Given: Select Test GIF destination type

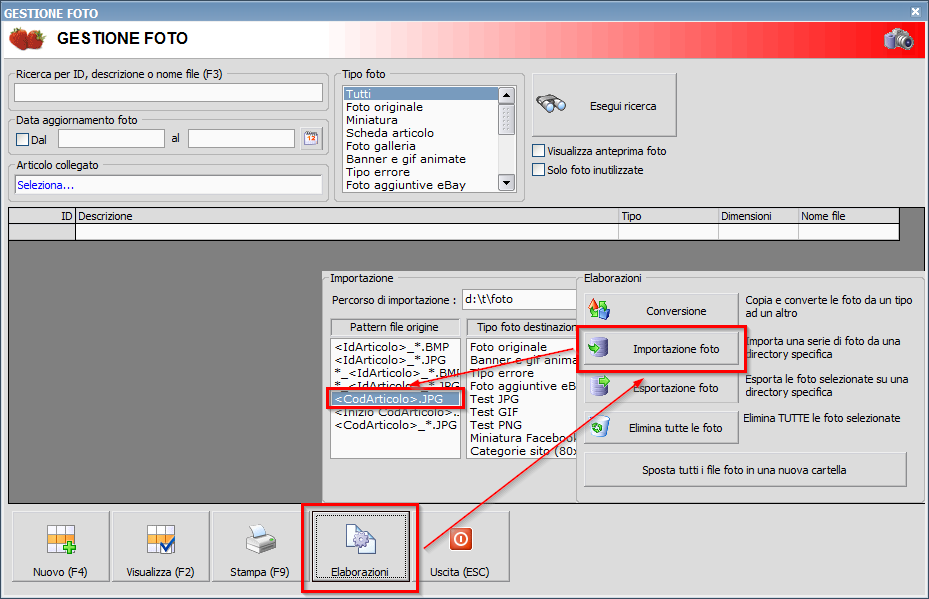Looking at the screenshot, I should tap(522, 412).
